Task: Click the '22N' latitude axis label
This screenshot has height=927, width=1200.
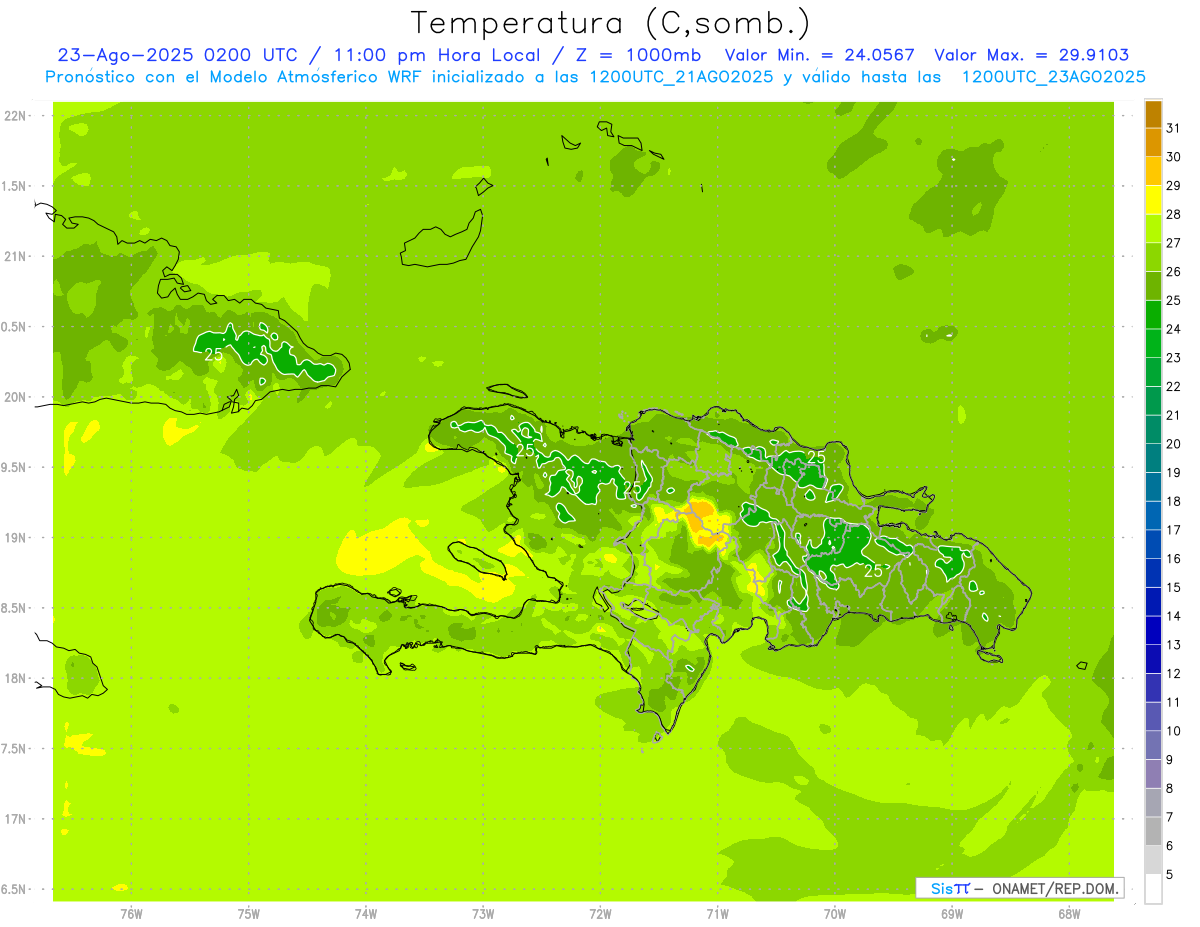Action: click(16, 116)
